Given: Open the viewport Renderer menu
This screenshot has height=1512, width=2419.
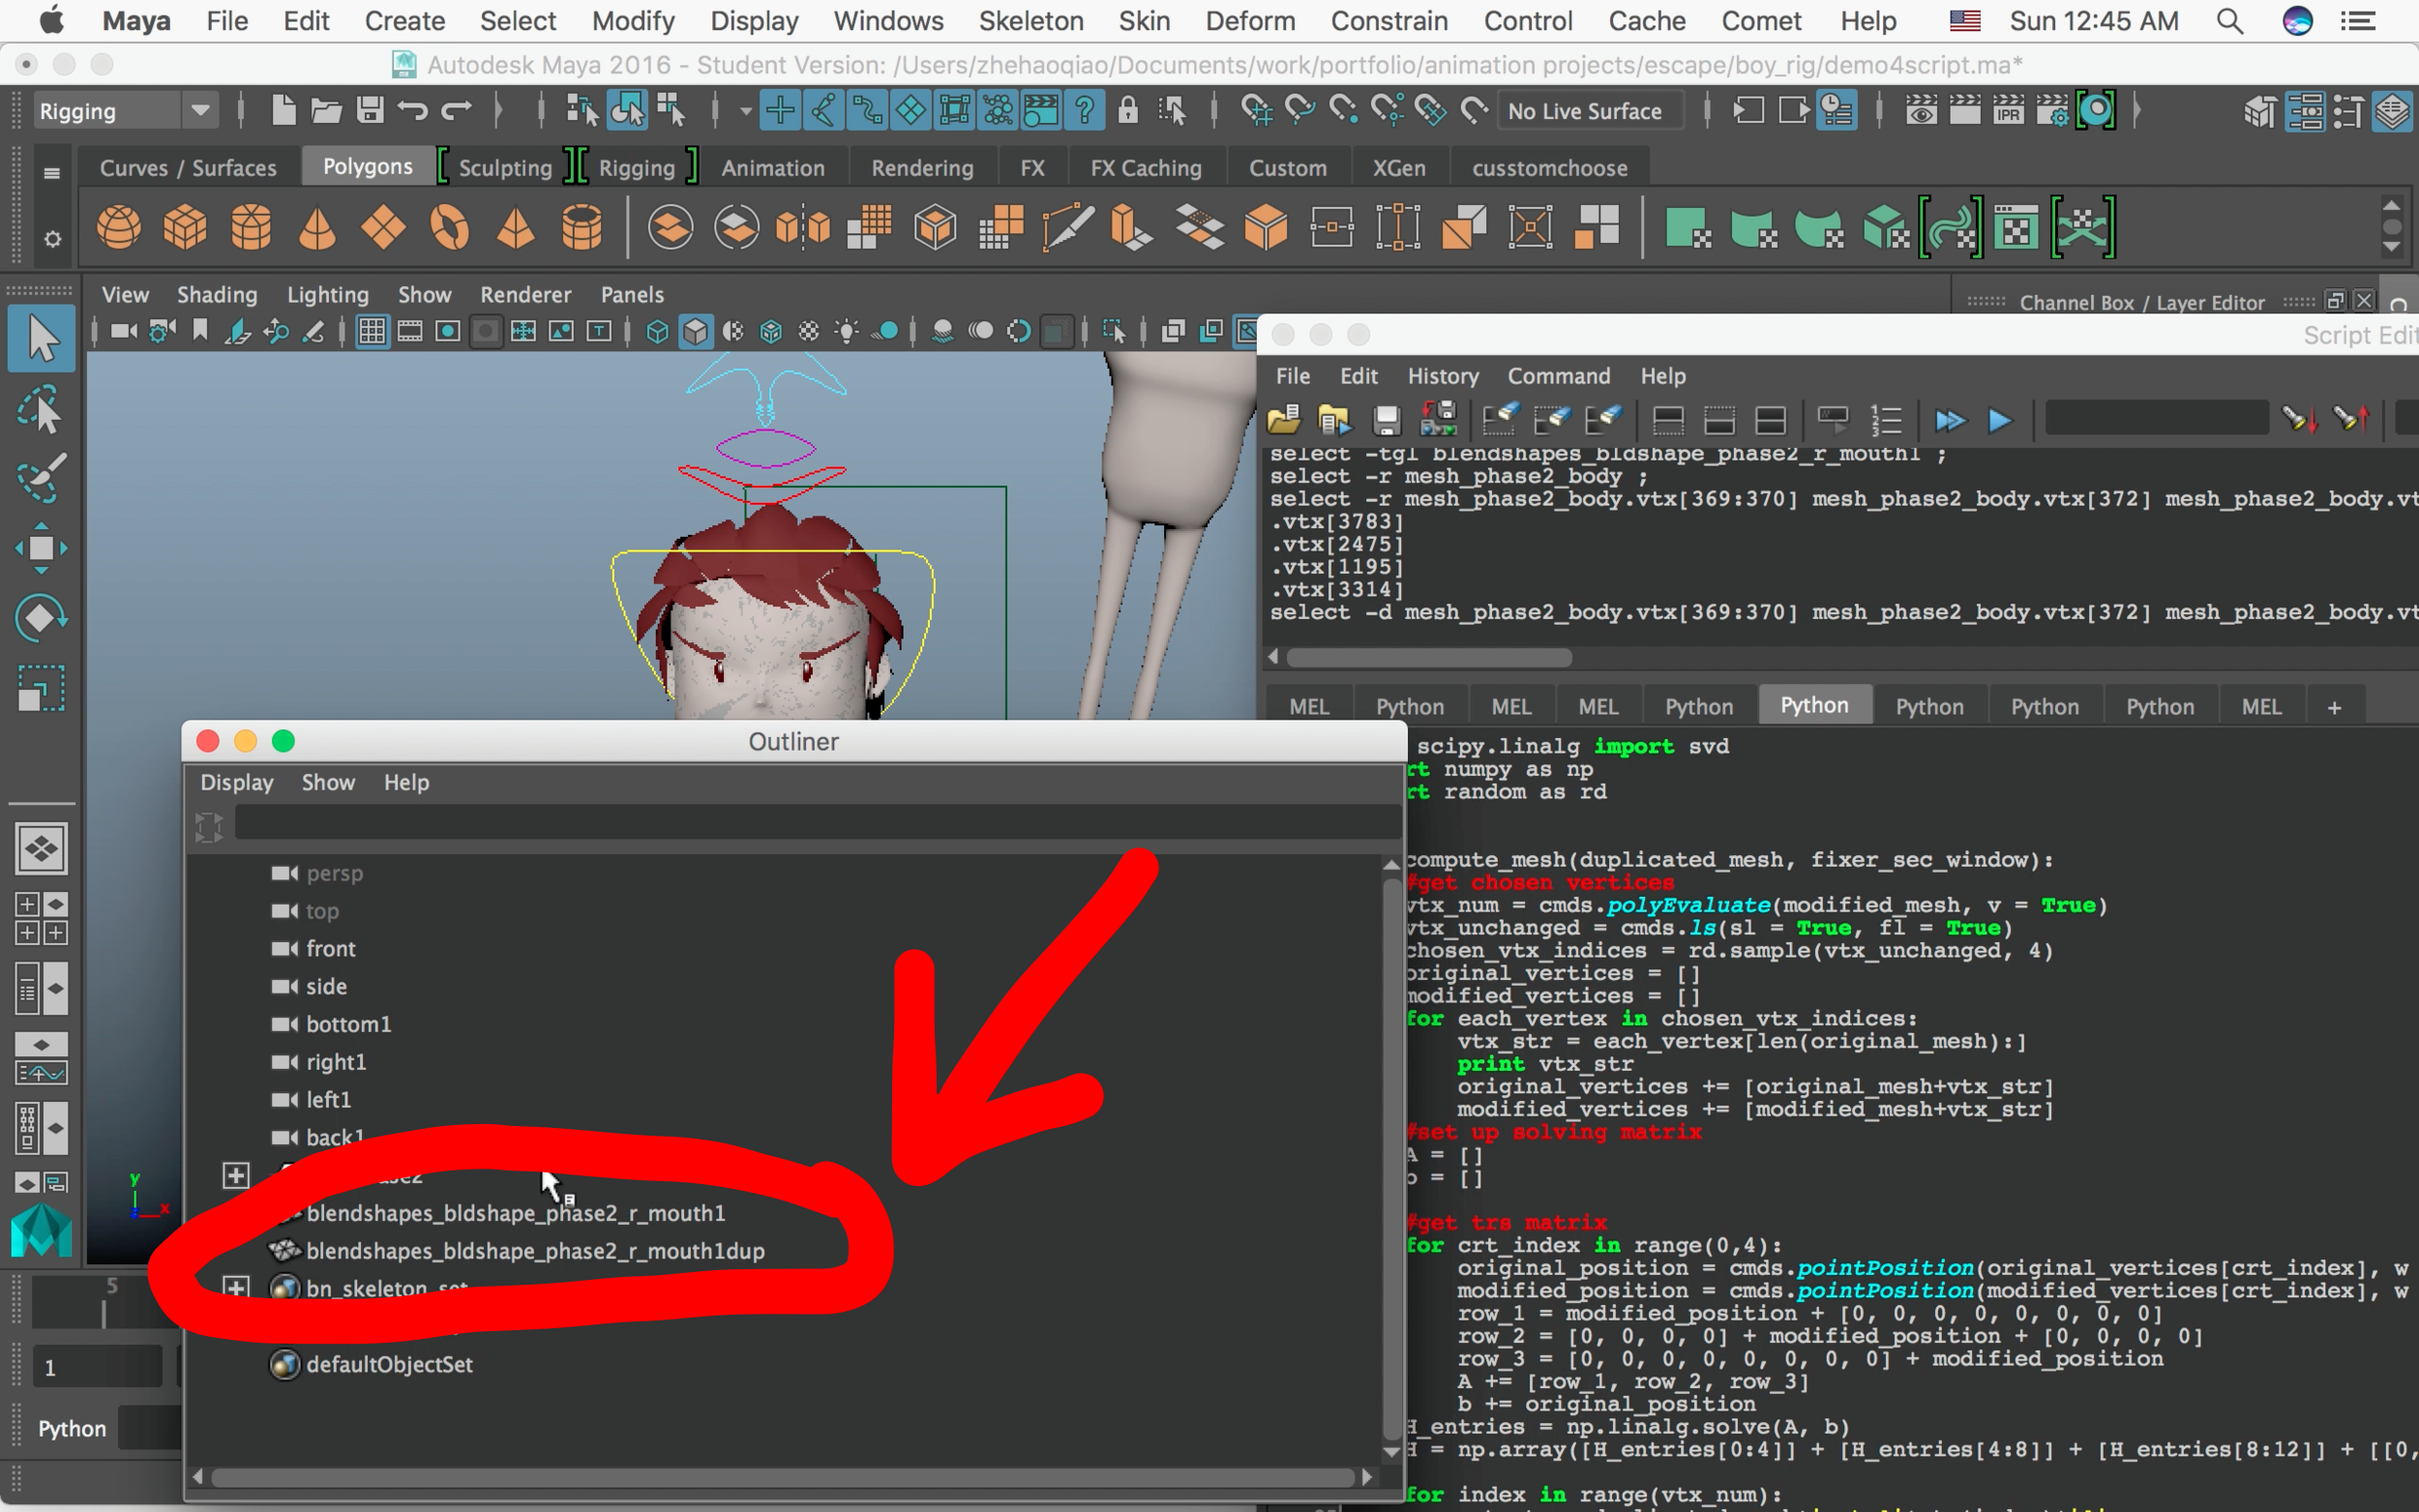Looking at the screenshot, I should pyautogui.click(x=525, y=295).
